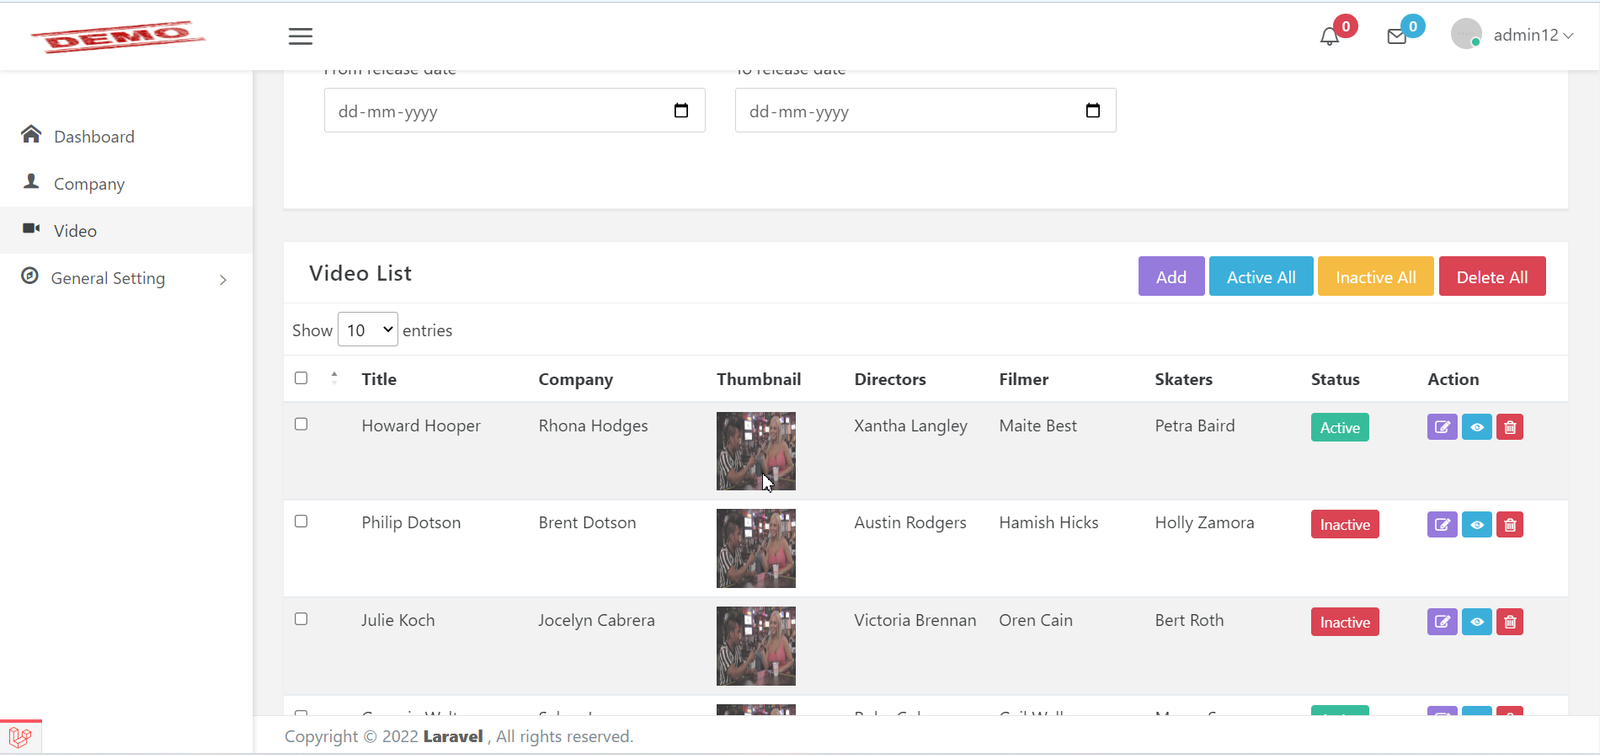Image resolution: width=1600 pixels, height=755 pixels.
Task: Delete the Howard Hooper video row
Action: [x=1509, y=428]
